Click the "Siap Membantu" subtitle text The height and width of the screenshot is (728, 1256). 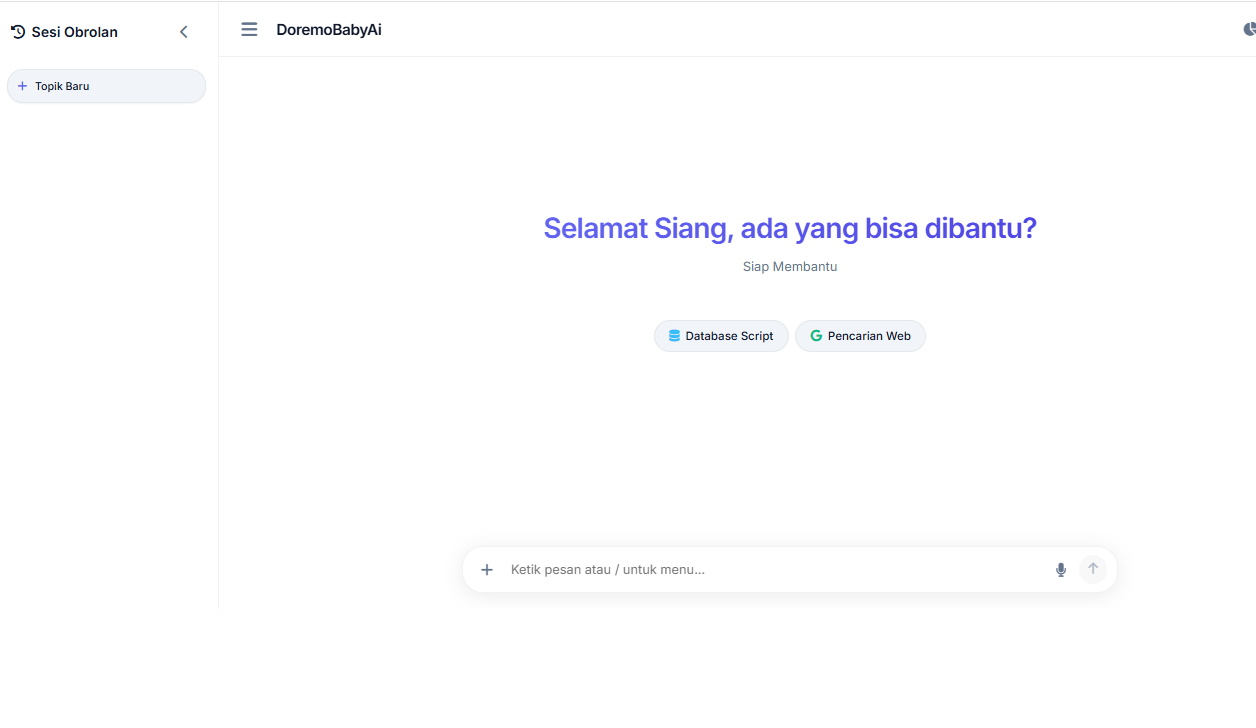(790, 267)
